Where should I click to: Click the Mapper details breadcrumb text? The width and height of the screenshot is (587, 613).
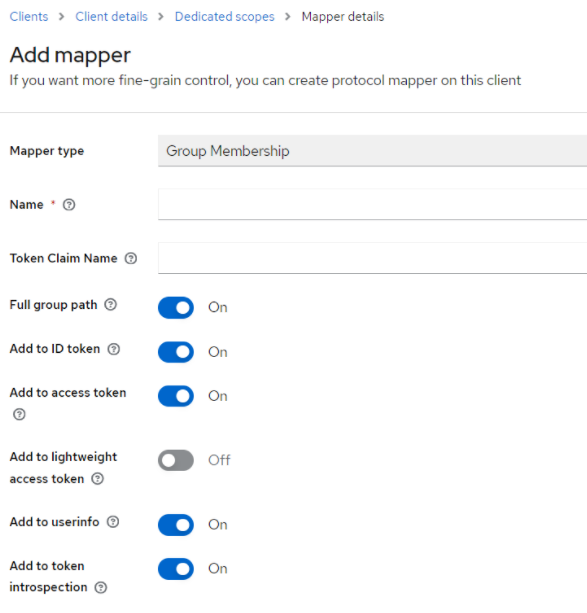(x=343, y=17)
